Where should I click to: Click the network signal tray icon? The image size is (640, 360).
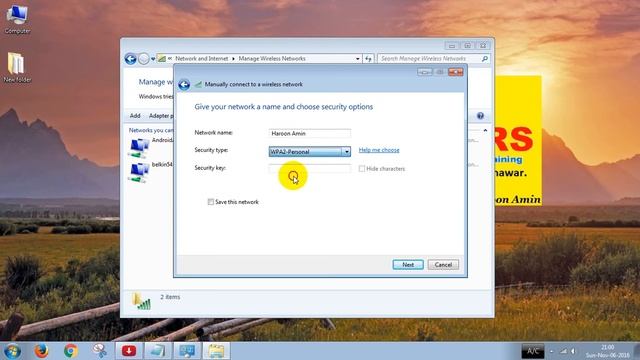coord(563,351)
